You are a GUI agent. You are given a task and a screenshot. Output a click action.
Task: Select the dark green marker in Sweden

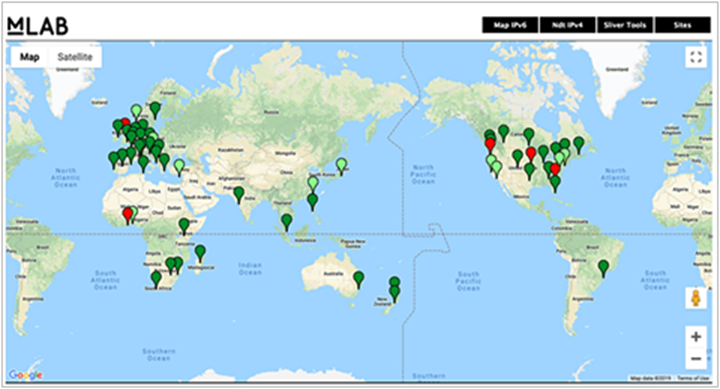(155, 109)
